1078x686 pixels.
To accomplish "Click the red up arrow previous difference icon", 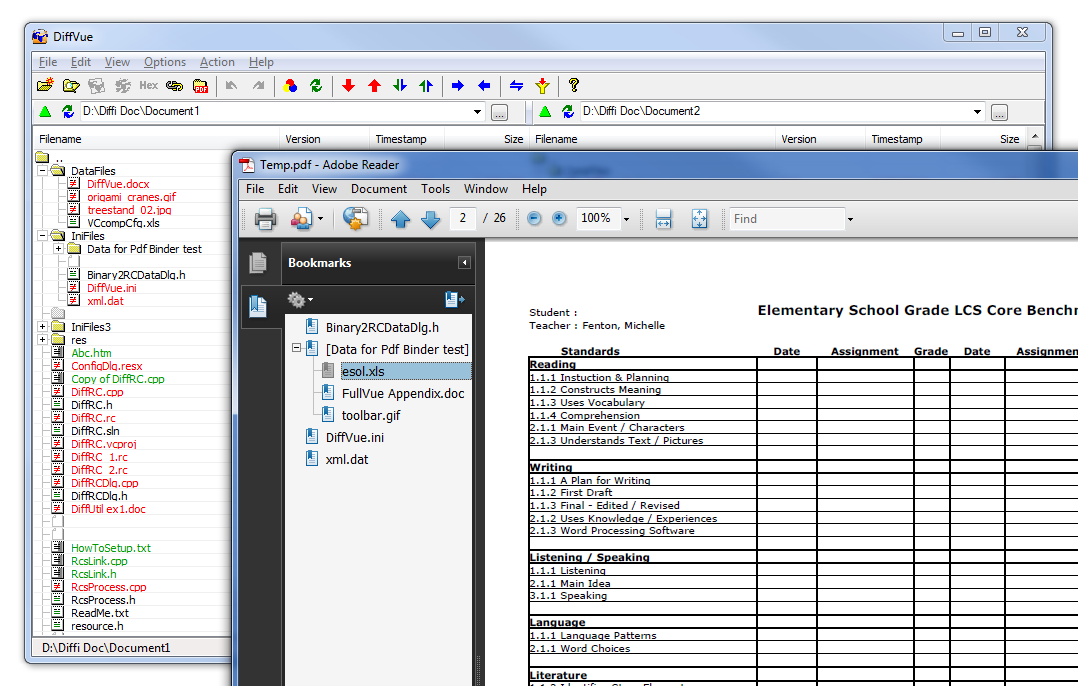I will (x=375, y=85).
